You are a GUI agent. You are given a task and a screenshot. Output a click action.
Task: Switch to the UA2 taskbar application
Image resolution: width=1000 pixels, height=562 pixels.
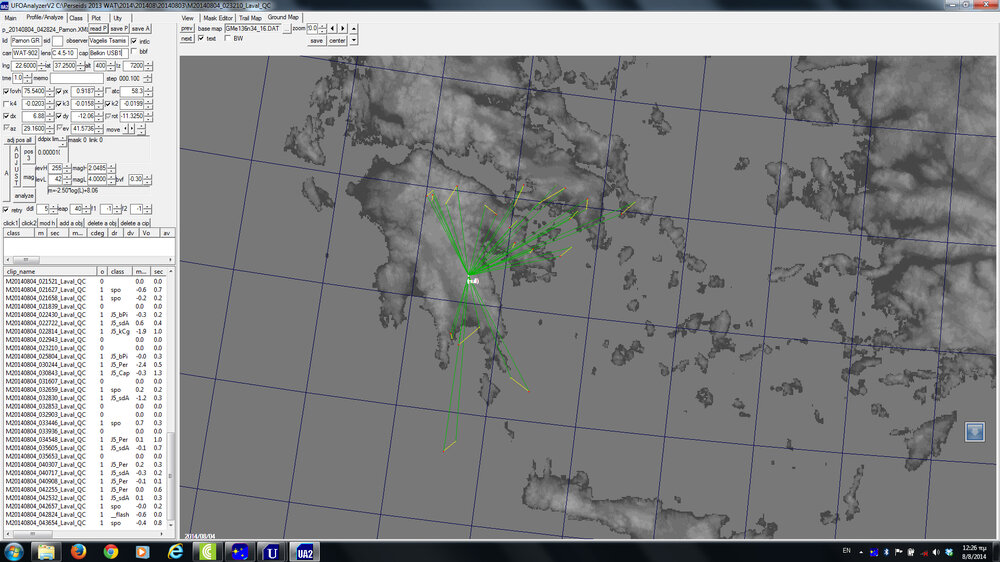click(x=304, y=551)
